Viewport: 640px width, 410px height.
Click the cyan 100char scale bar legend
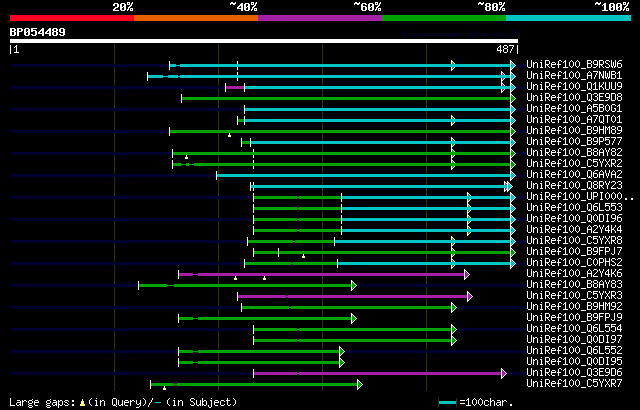(x=447, y=403)
